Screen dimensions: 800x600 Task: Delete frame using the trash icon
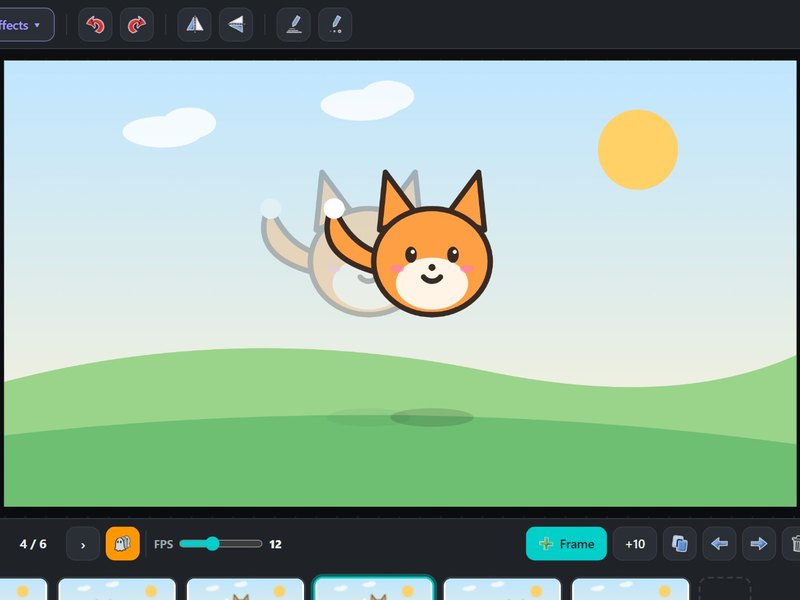coord(792,544)
